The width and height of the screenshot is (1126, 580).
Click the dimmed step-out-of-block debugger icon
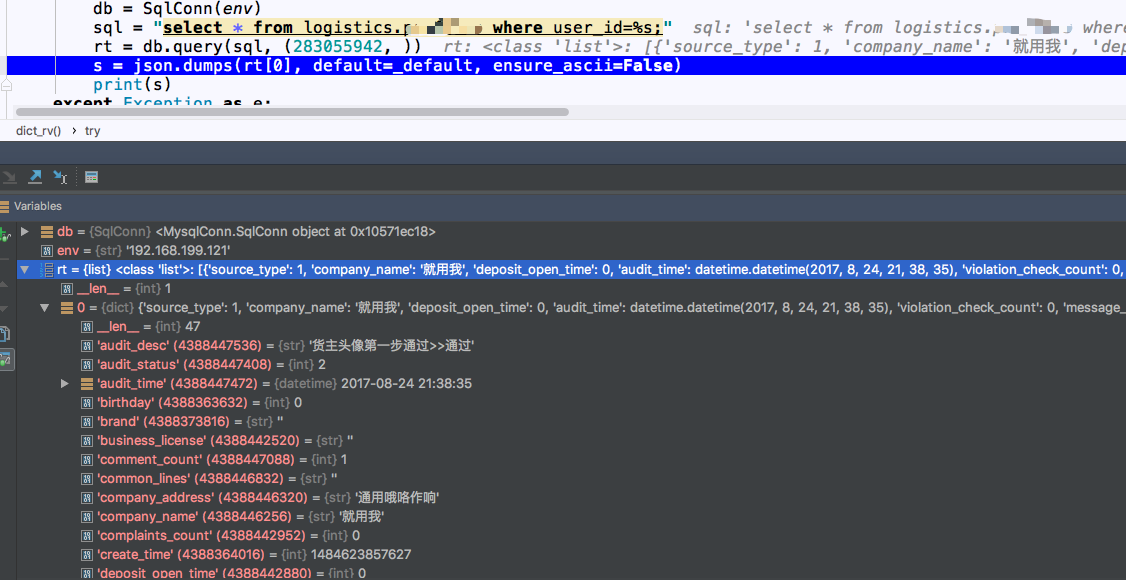click(x=9, y=177)
